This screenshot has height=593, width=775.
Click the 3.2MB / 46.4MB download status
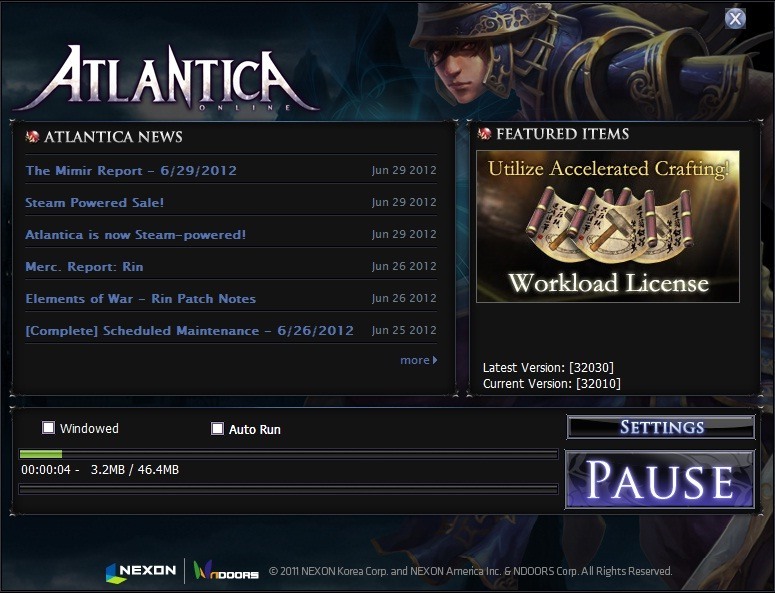click(135, 469)
